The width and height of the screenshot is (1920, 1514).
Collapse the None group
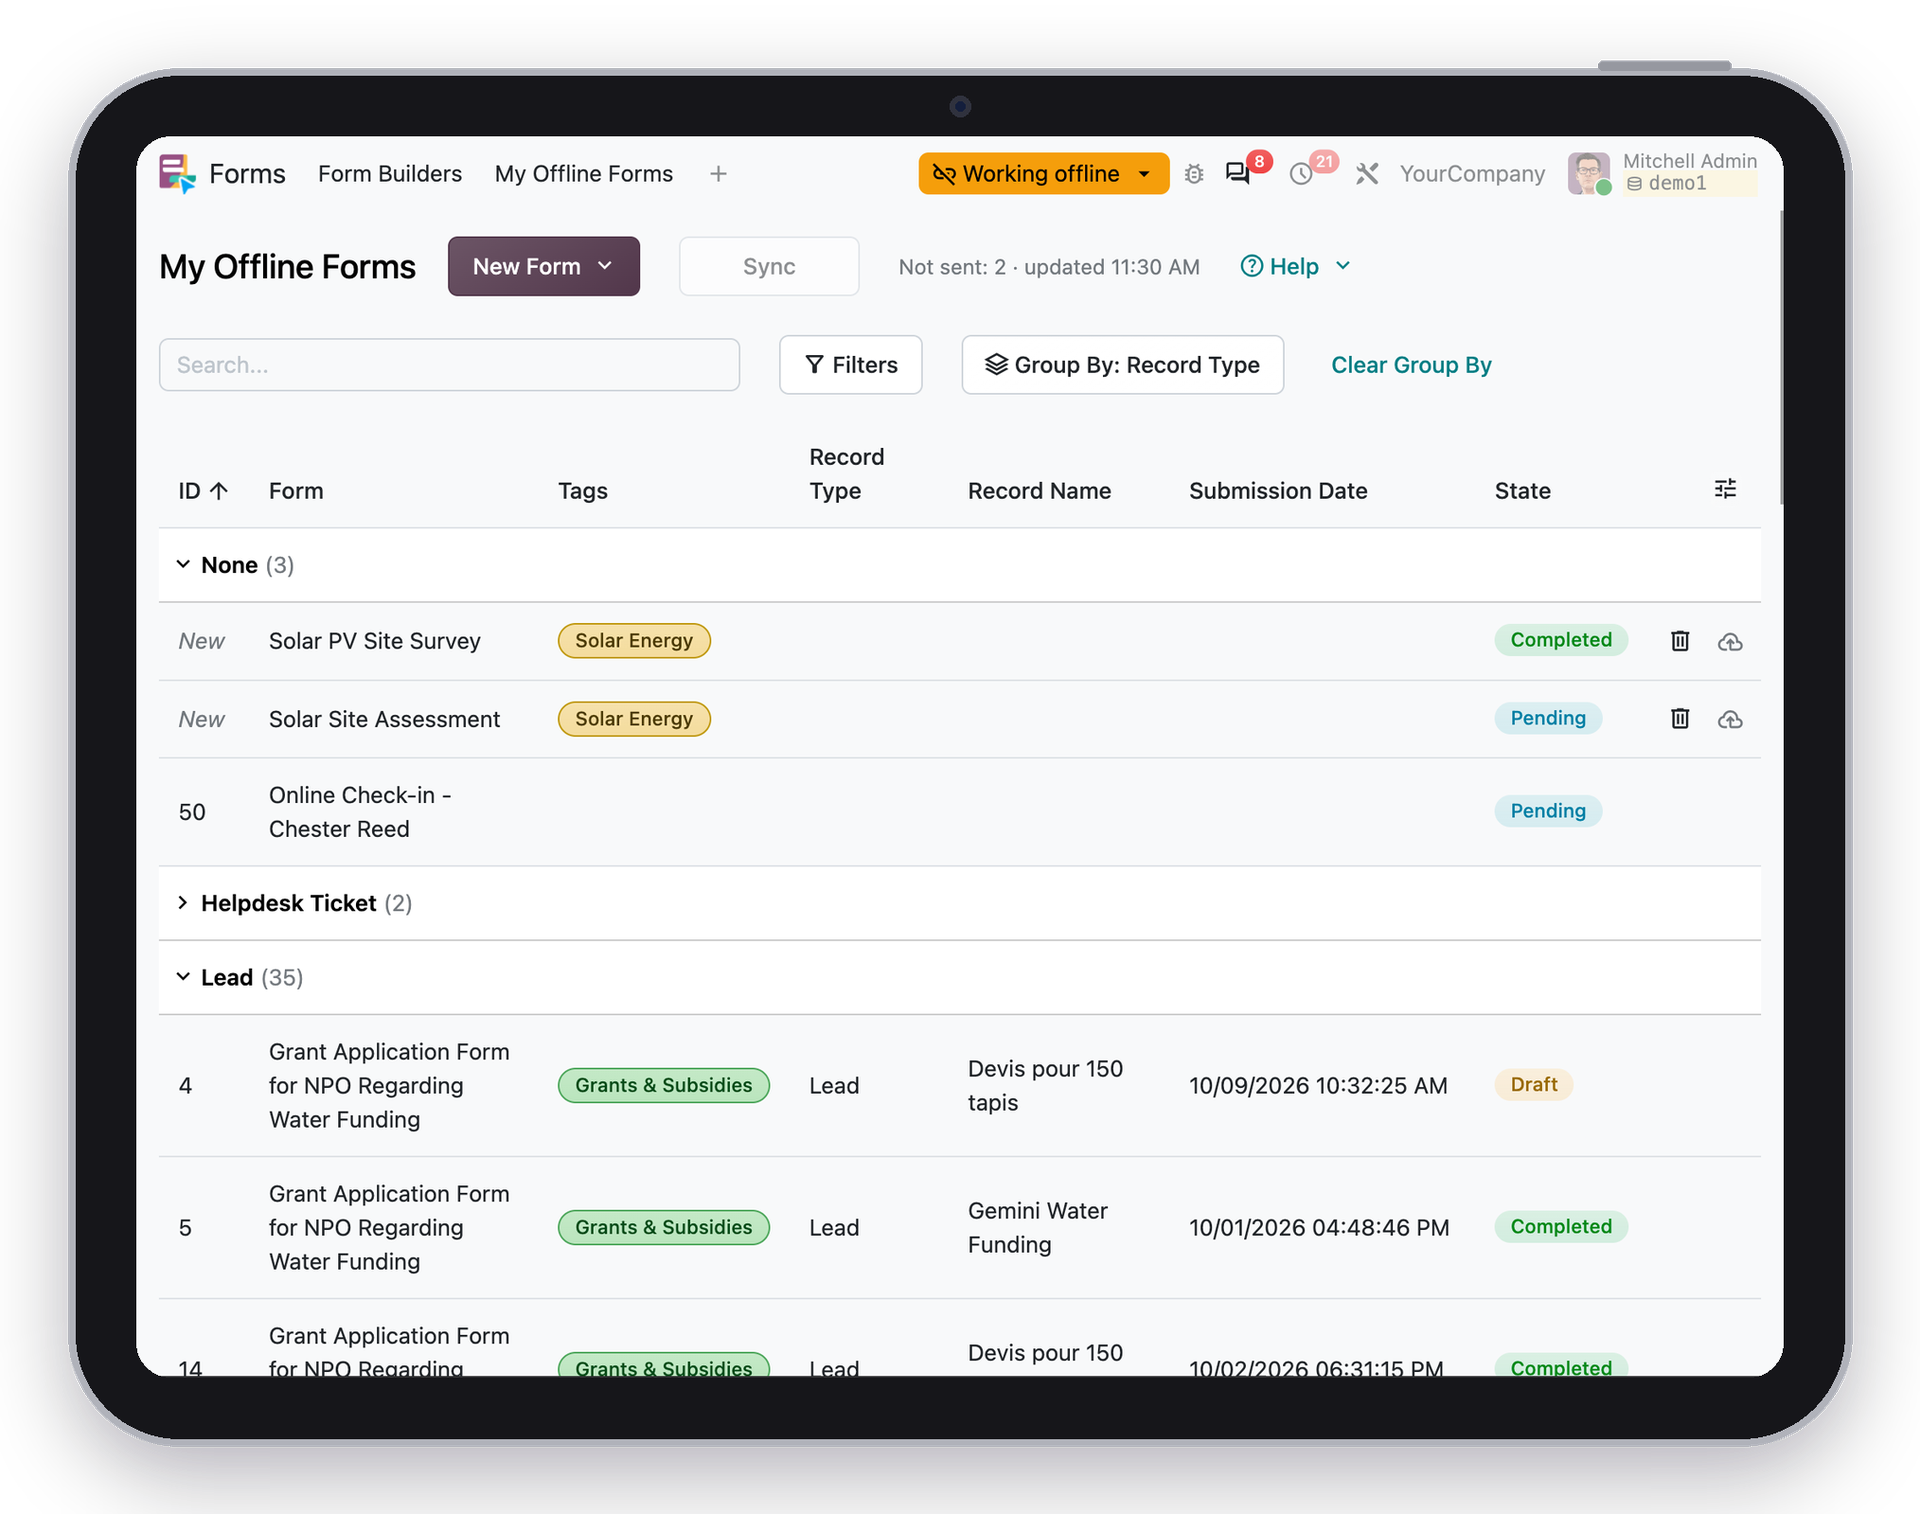pyautogui.click(x=183, y=565)
